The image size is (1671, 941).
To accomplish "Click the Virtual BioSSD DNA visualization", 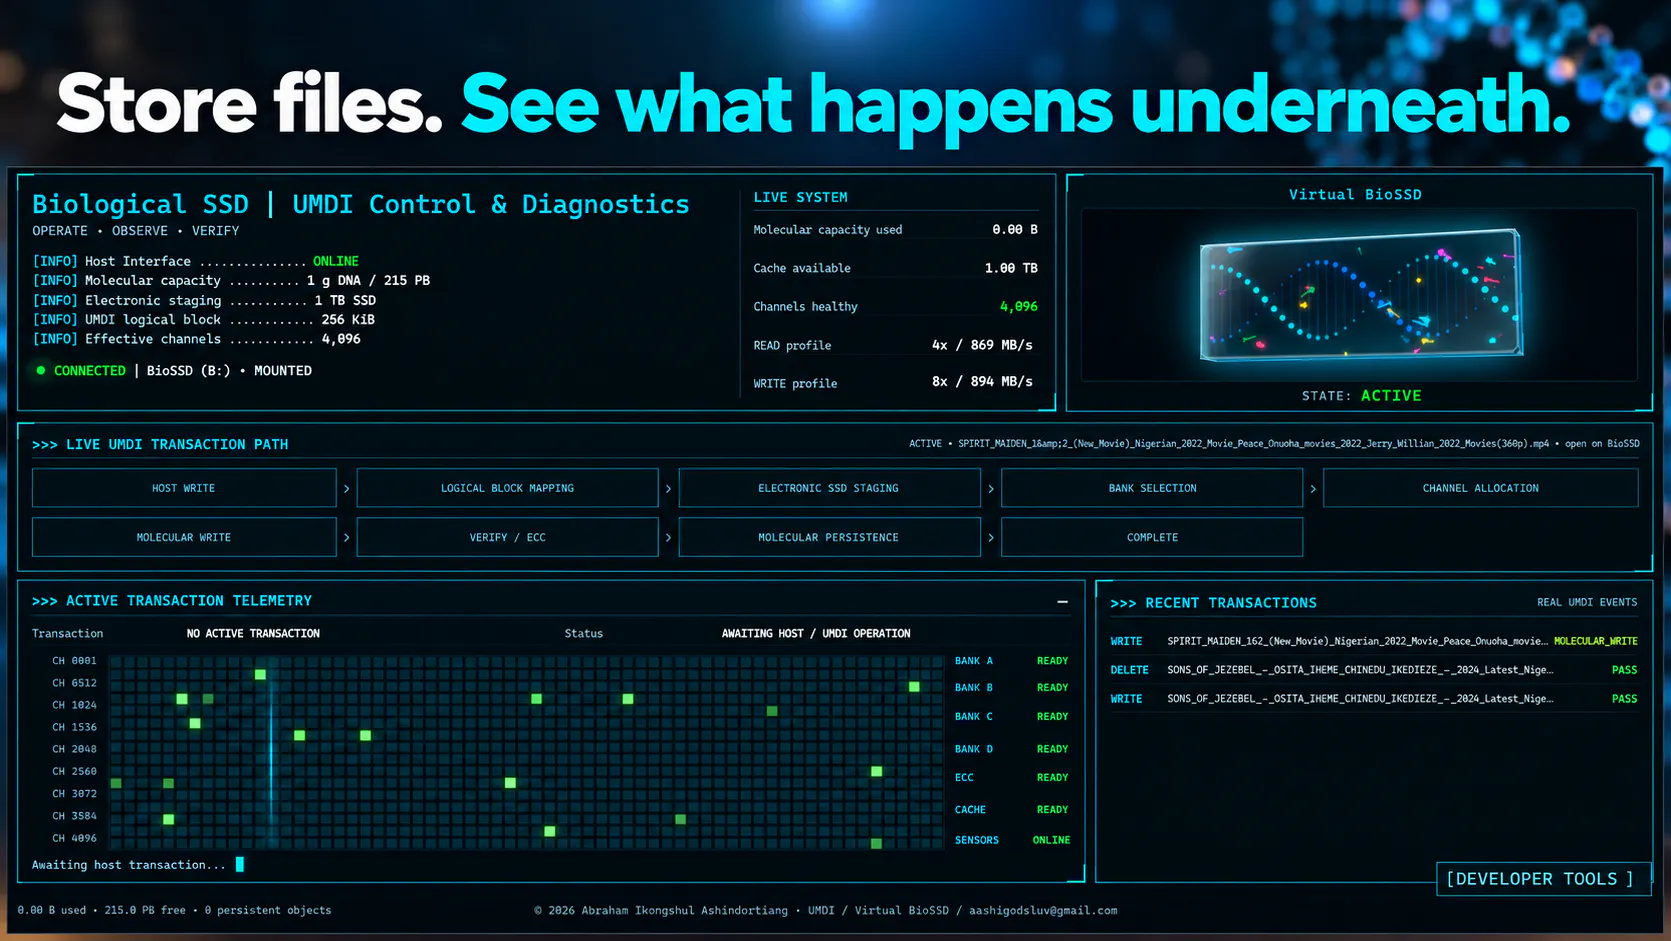I will 1360,294.
